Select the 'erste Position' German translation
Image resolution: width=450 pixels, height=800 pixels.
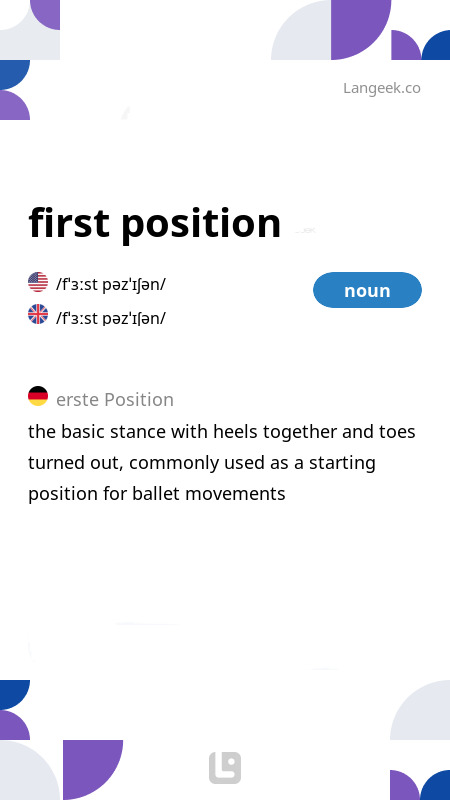pos(115,399)
